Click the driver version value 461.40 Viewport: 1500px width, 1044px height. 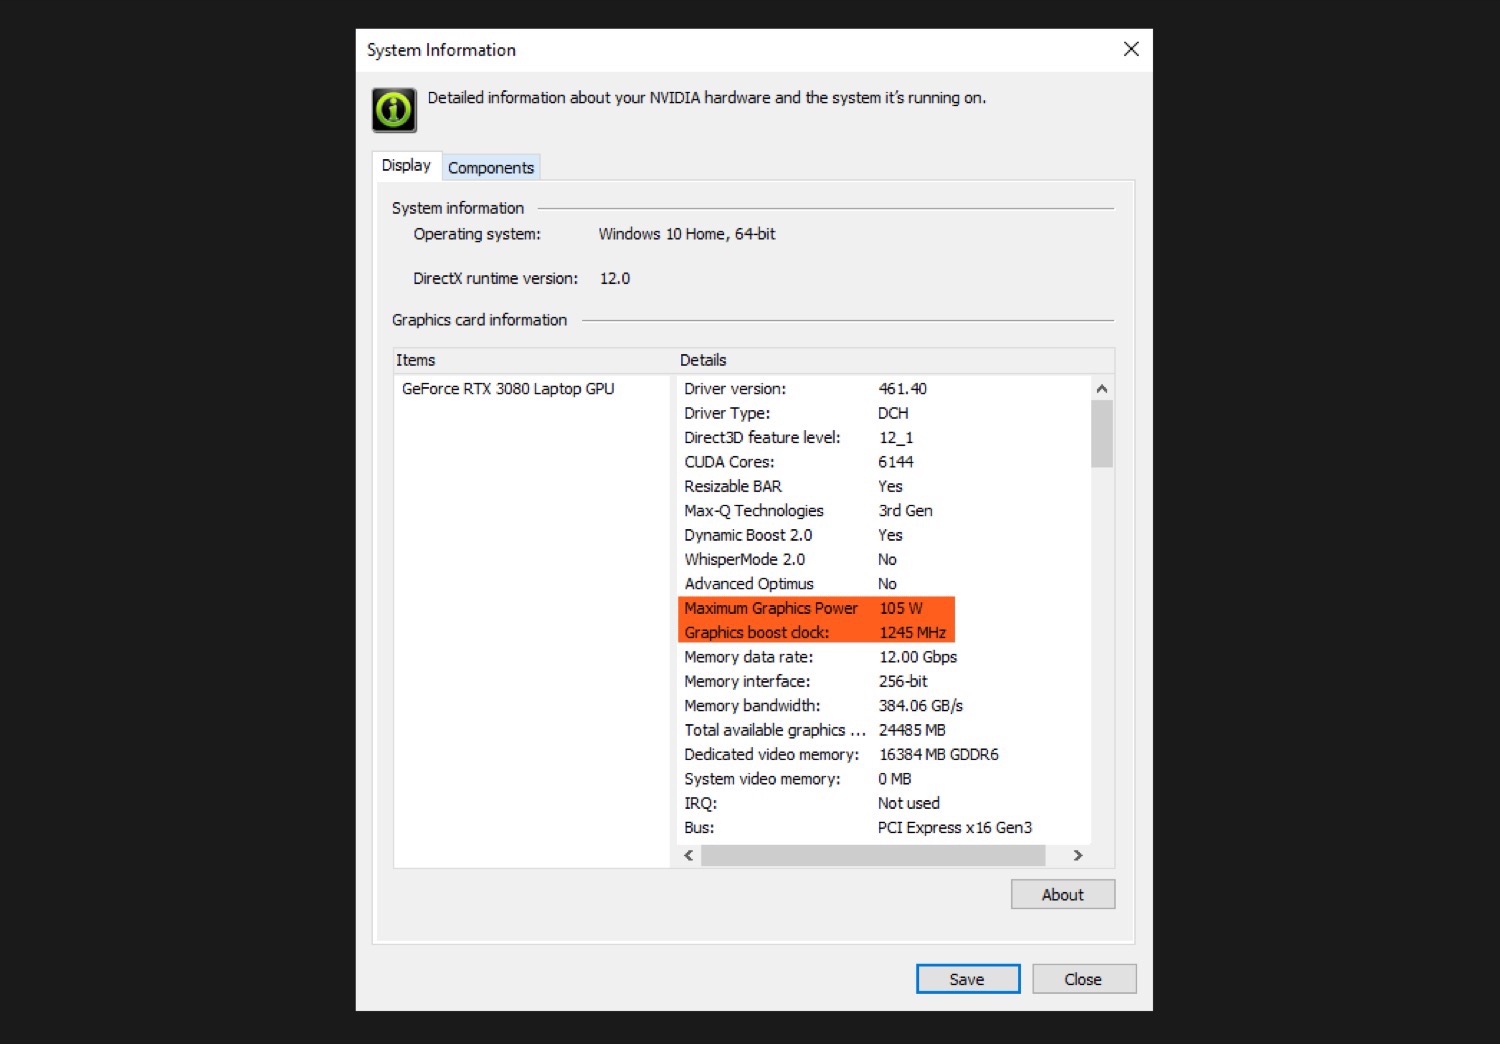(902, 389)
